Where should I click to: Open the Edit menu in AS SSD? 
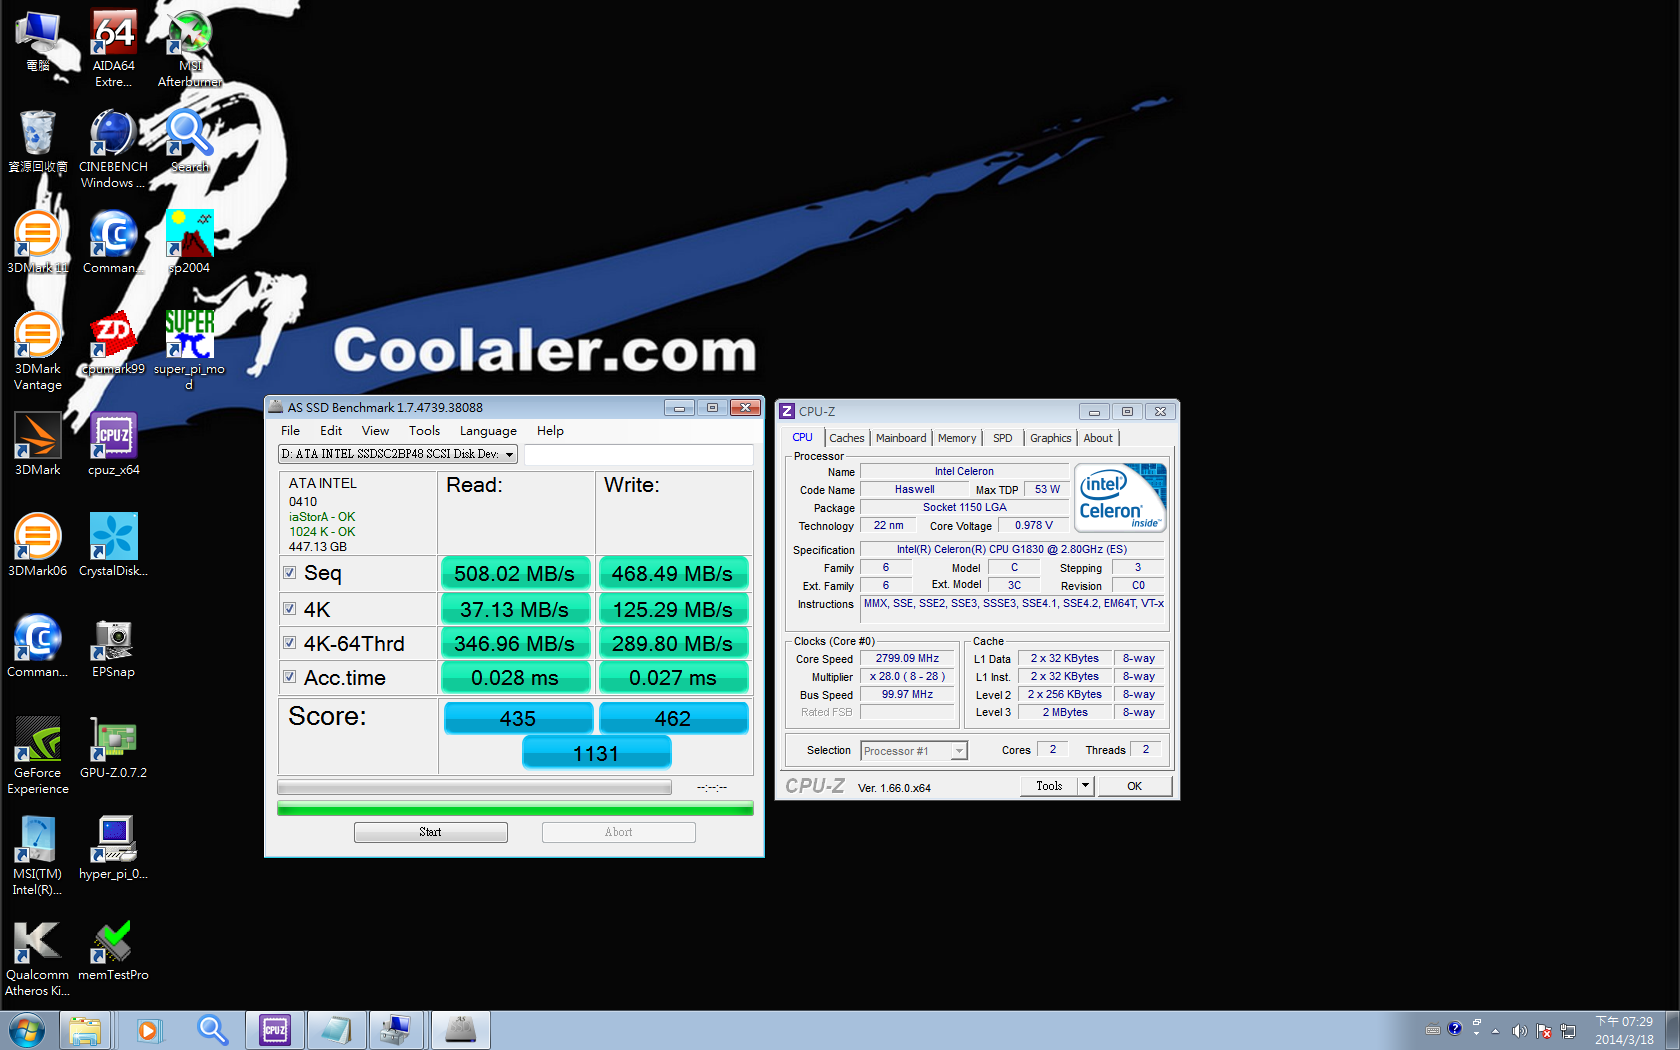click(331, 431)
